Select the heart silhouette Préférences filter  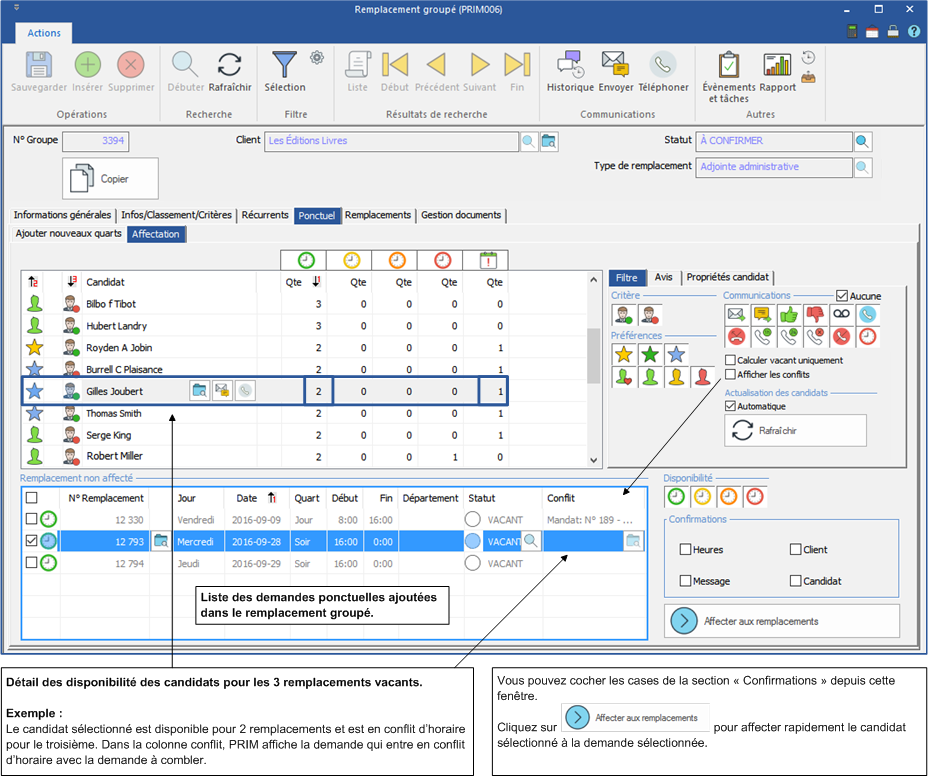(x=624, y=376)
